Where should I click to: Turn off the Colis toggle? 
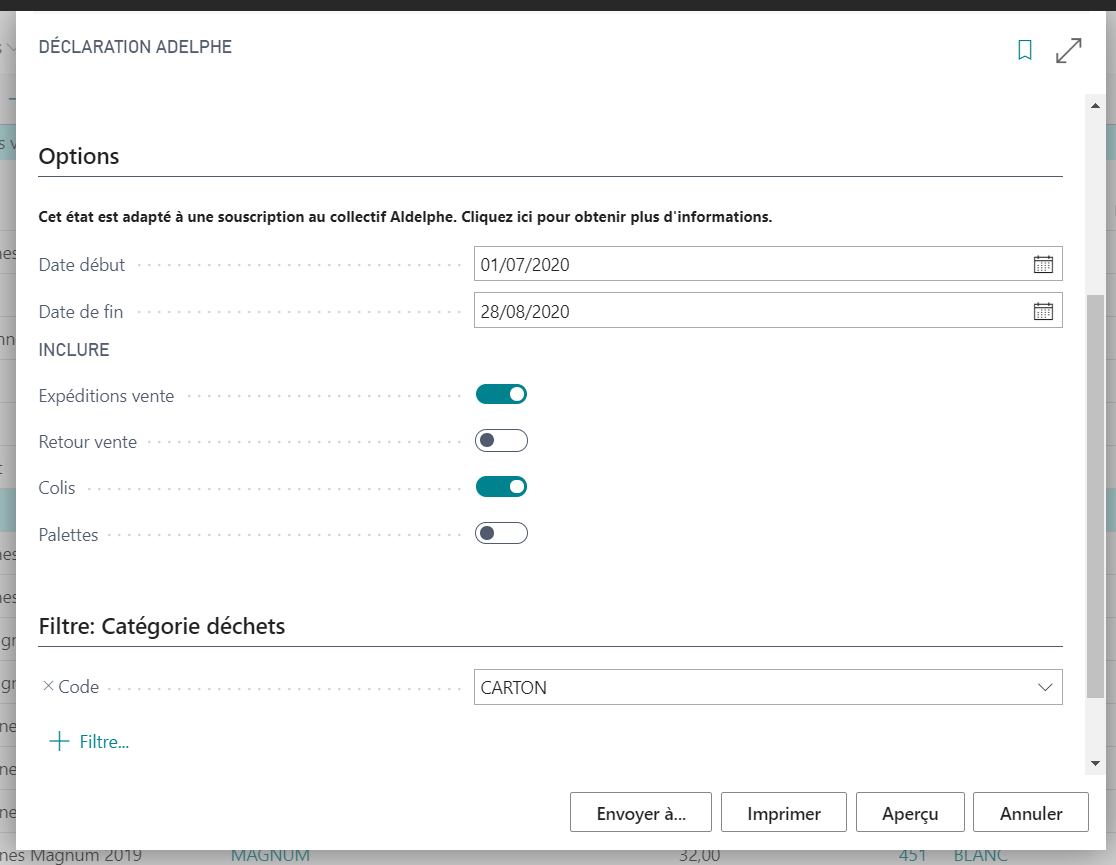pyautogui.click(x=501, y=487)
